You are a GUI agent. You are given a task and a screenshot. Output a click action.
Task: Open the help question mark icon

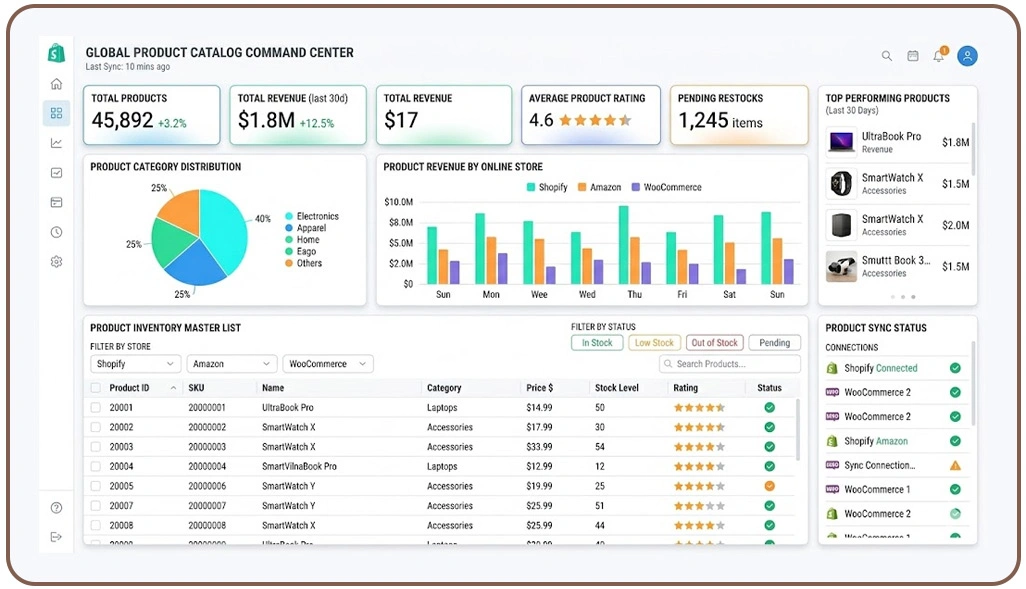(x=56, y=508)
